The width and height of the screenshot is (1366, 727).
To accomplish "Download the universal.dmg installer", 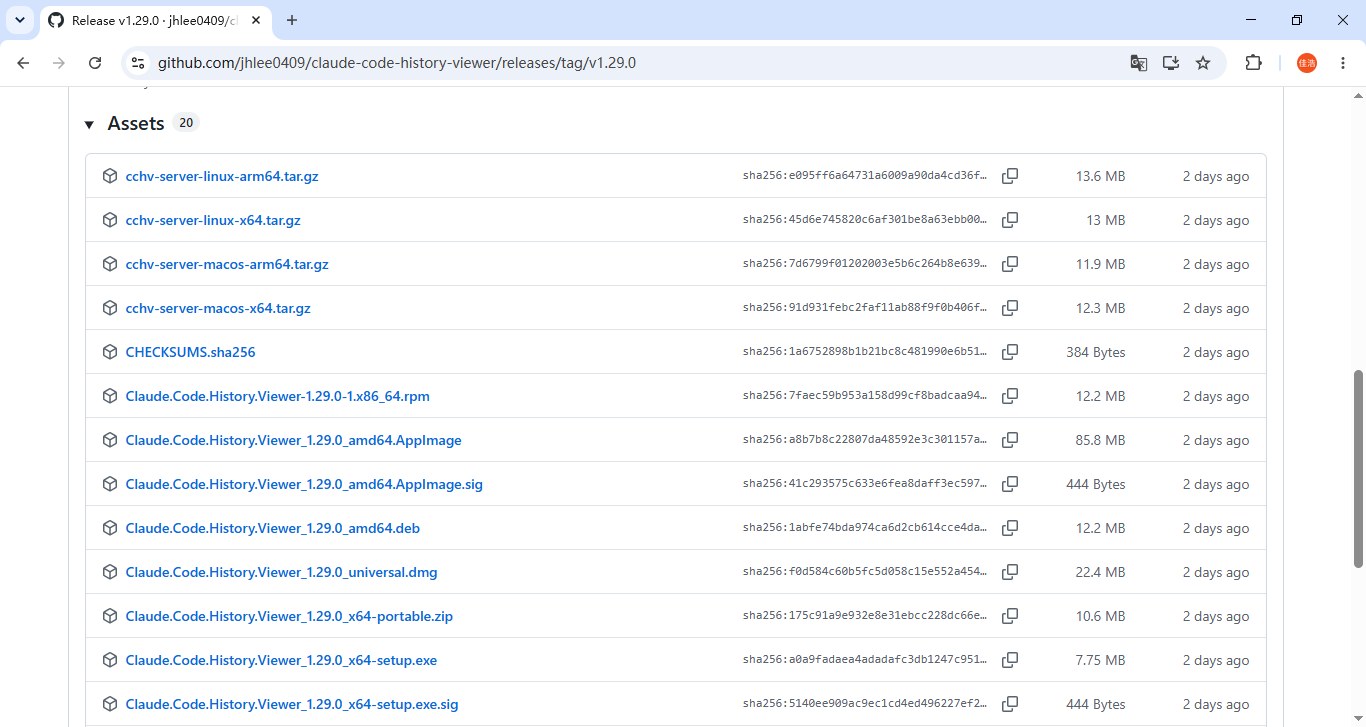I will pyautogui.click(x=282, y=572).
